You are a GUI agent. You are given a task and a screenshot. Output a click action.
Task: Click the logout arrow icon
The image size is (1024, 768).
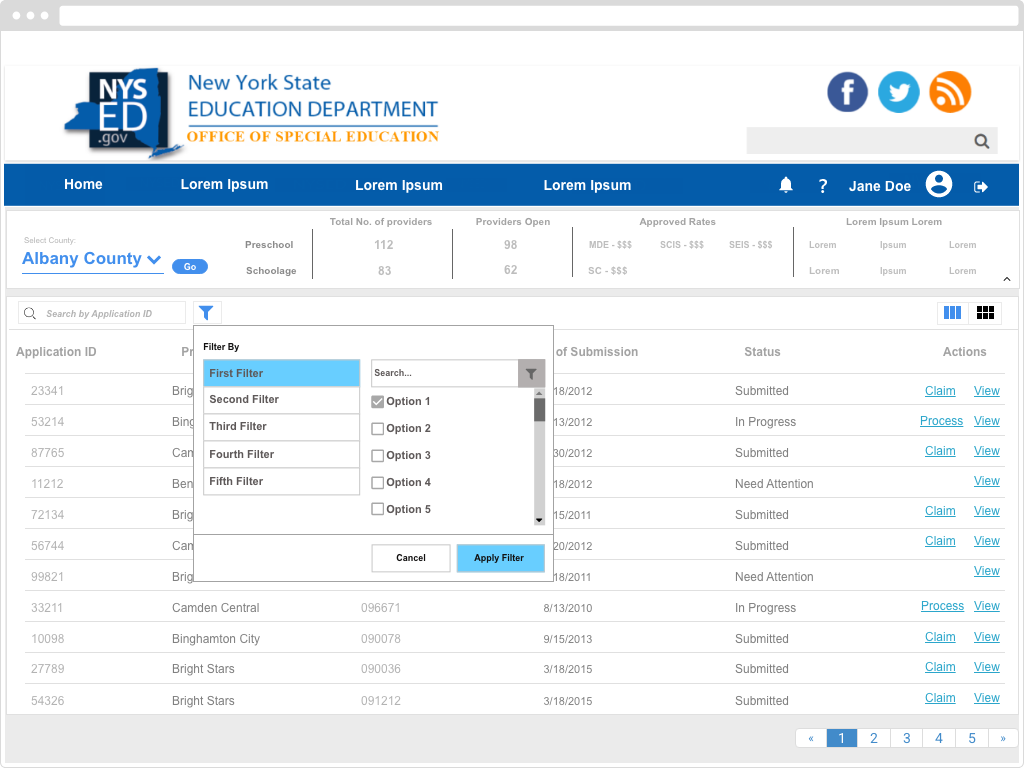tap(981, 187)
